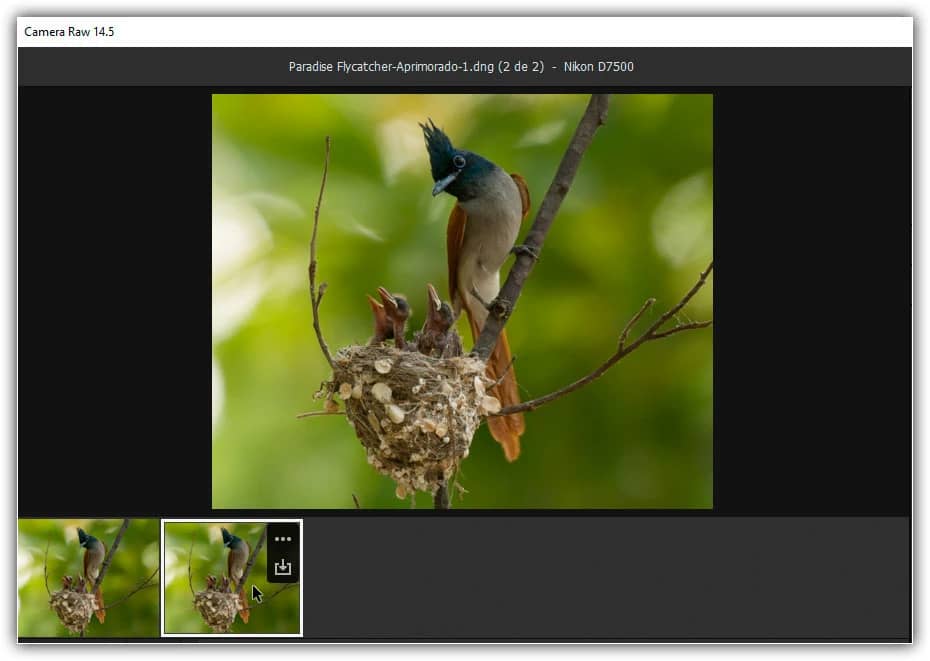Click the nest in the first thumbnail

(x=74, y=607)
